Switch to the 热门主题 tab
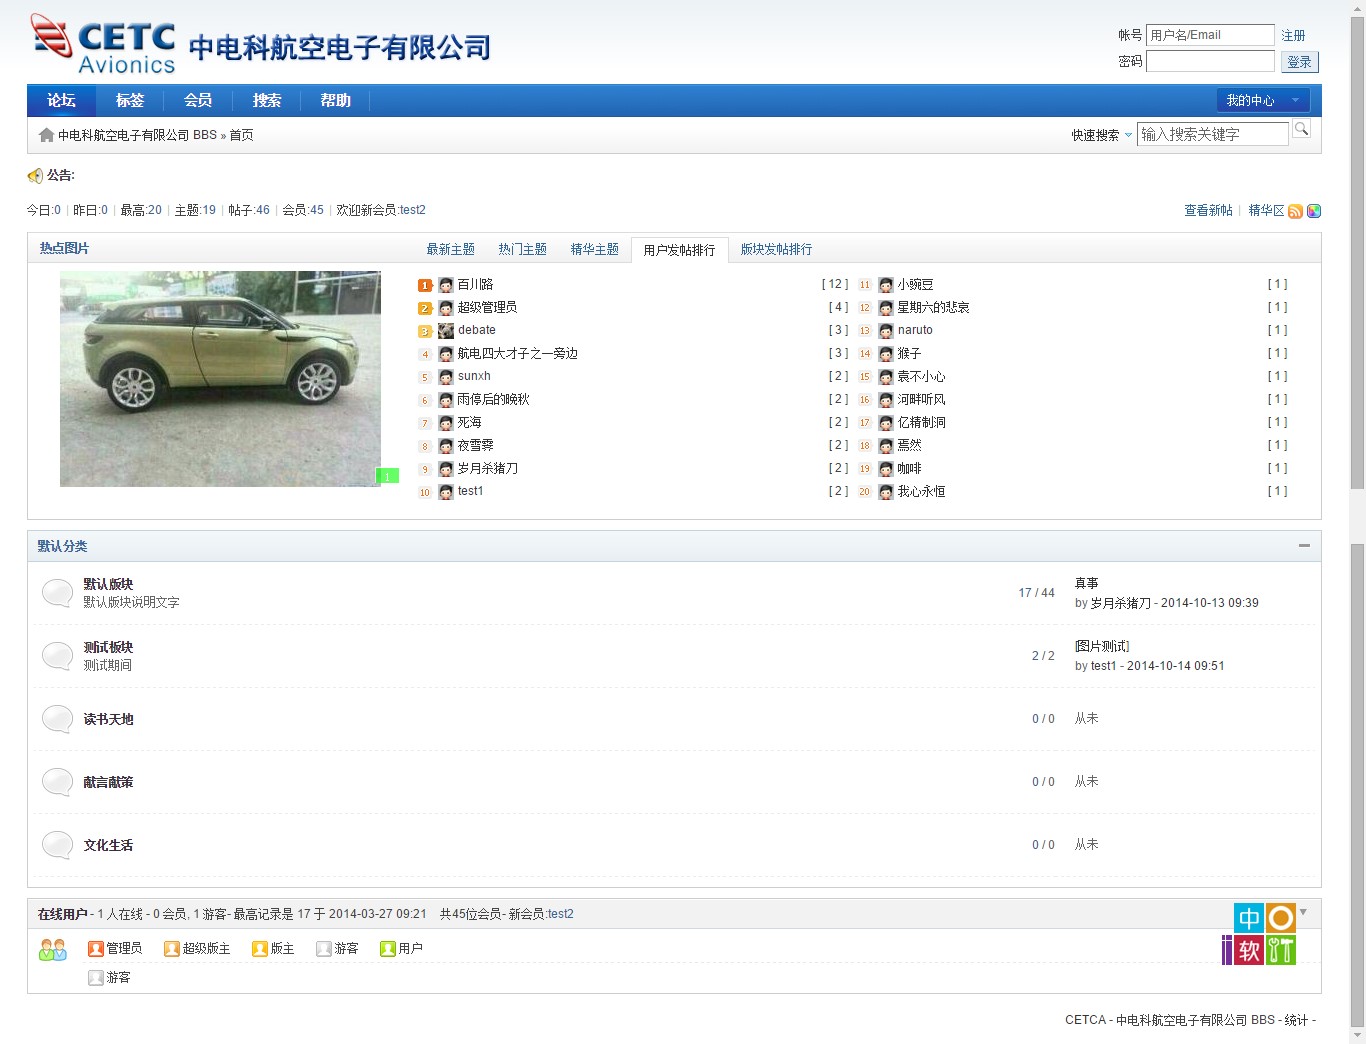This screenshot has width=1366, height=1044. [522, 249]
